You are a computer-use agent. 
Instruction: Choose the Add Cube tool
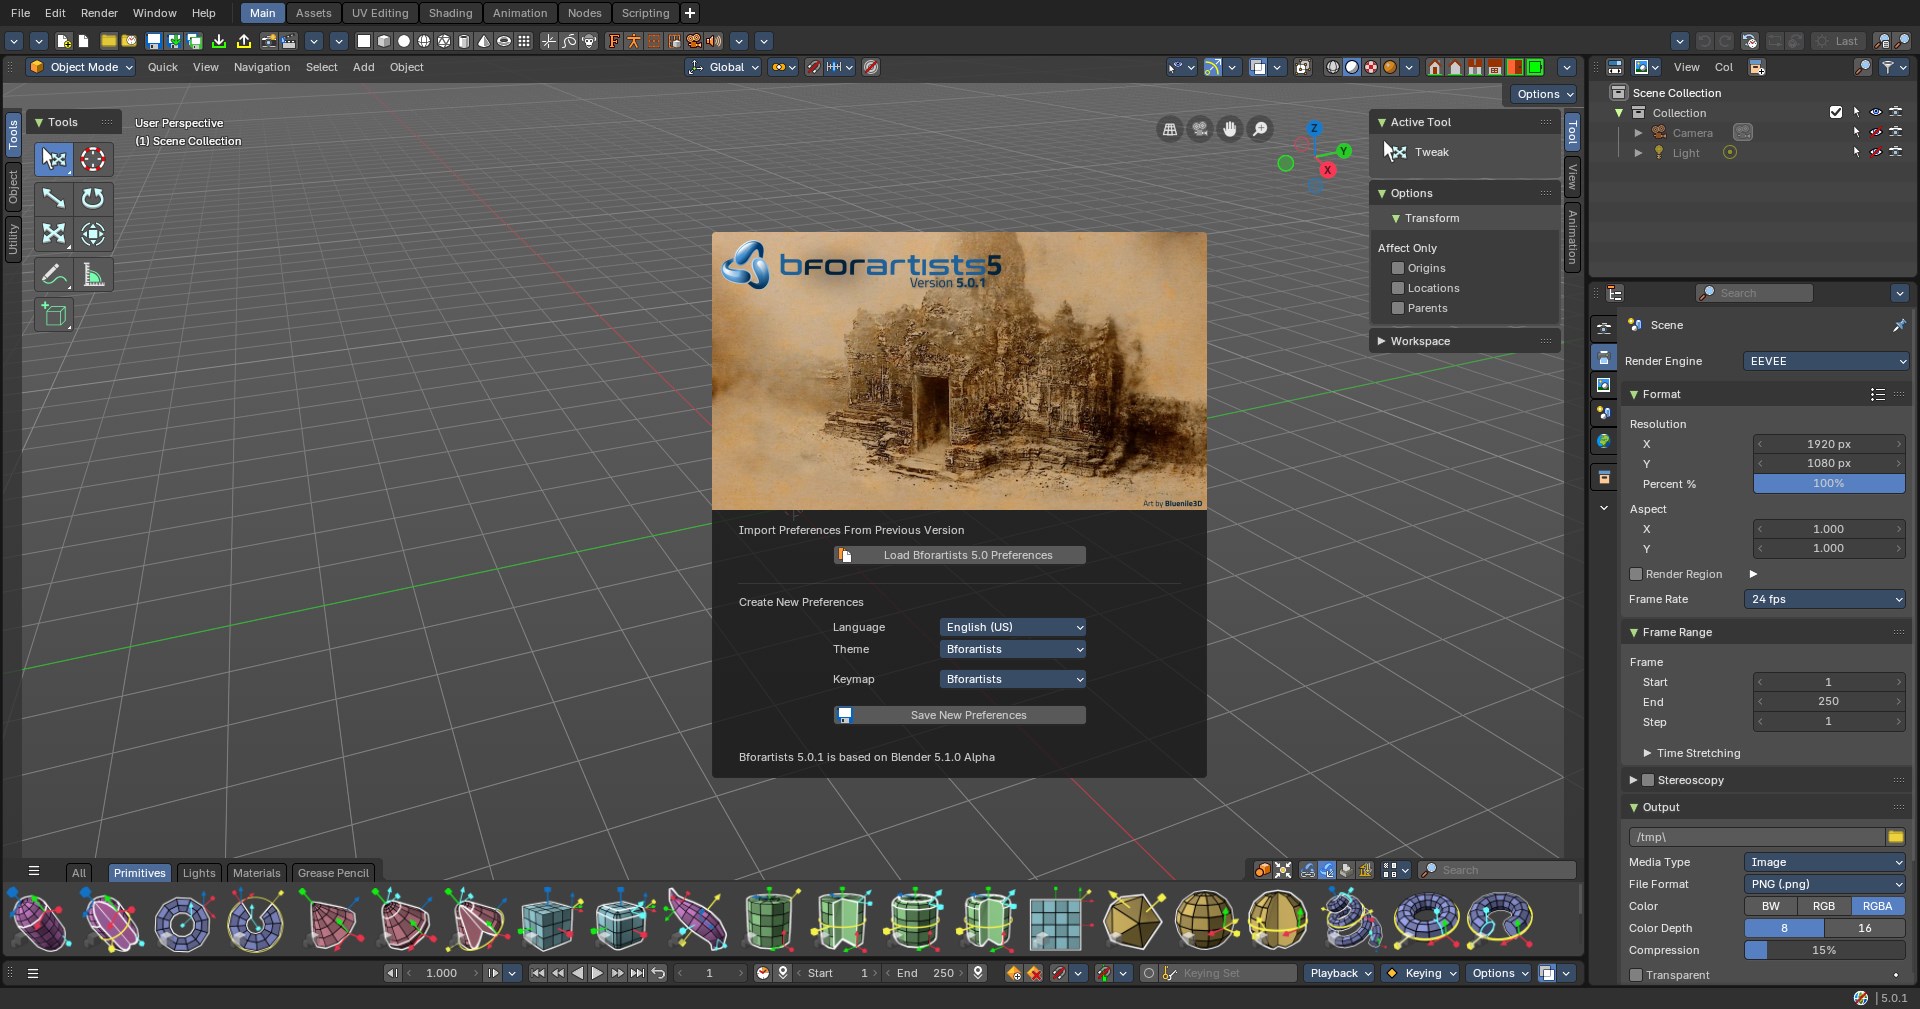[x=54, y=315]
